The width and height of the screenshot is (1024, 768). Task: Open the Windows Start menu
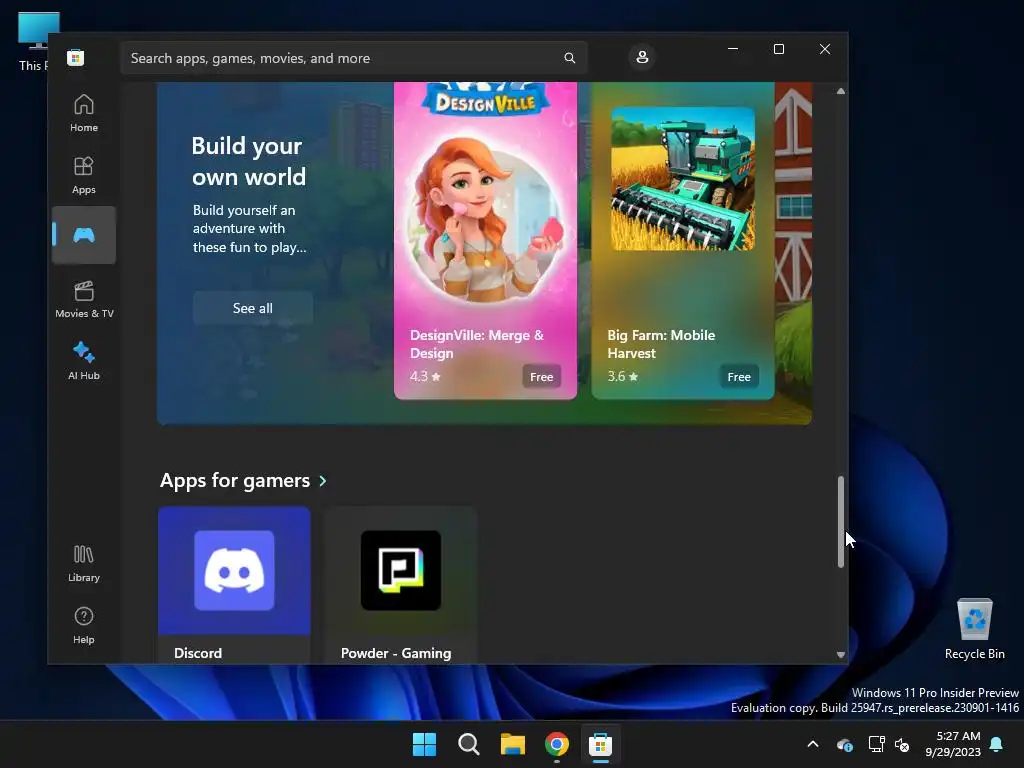point(424,744)
